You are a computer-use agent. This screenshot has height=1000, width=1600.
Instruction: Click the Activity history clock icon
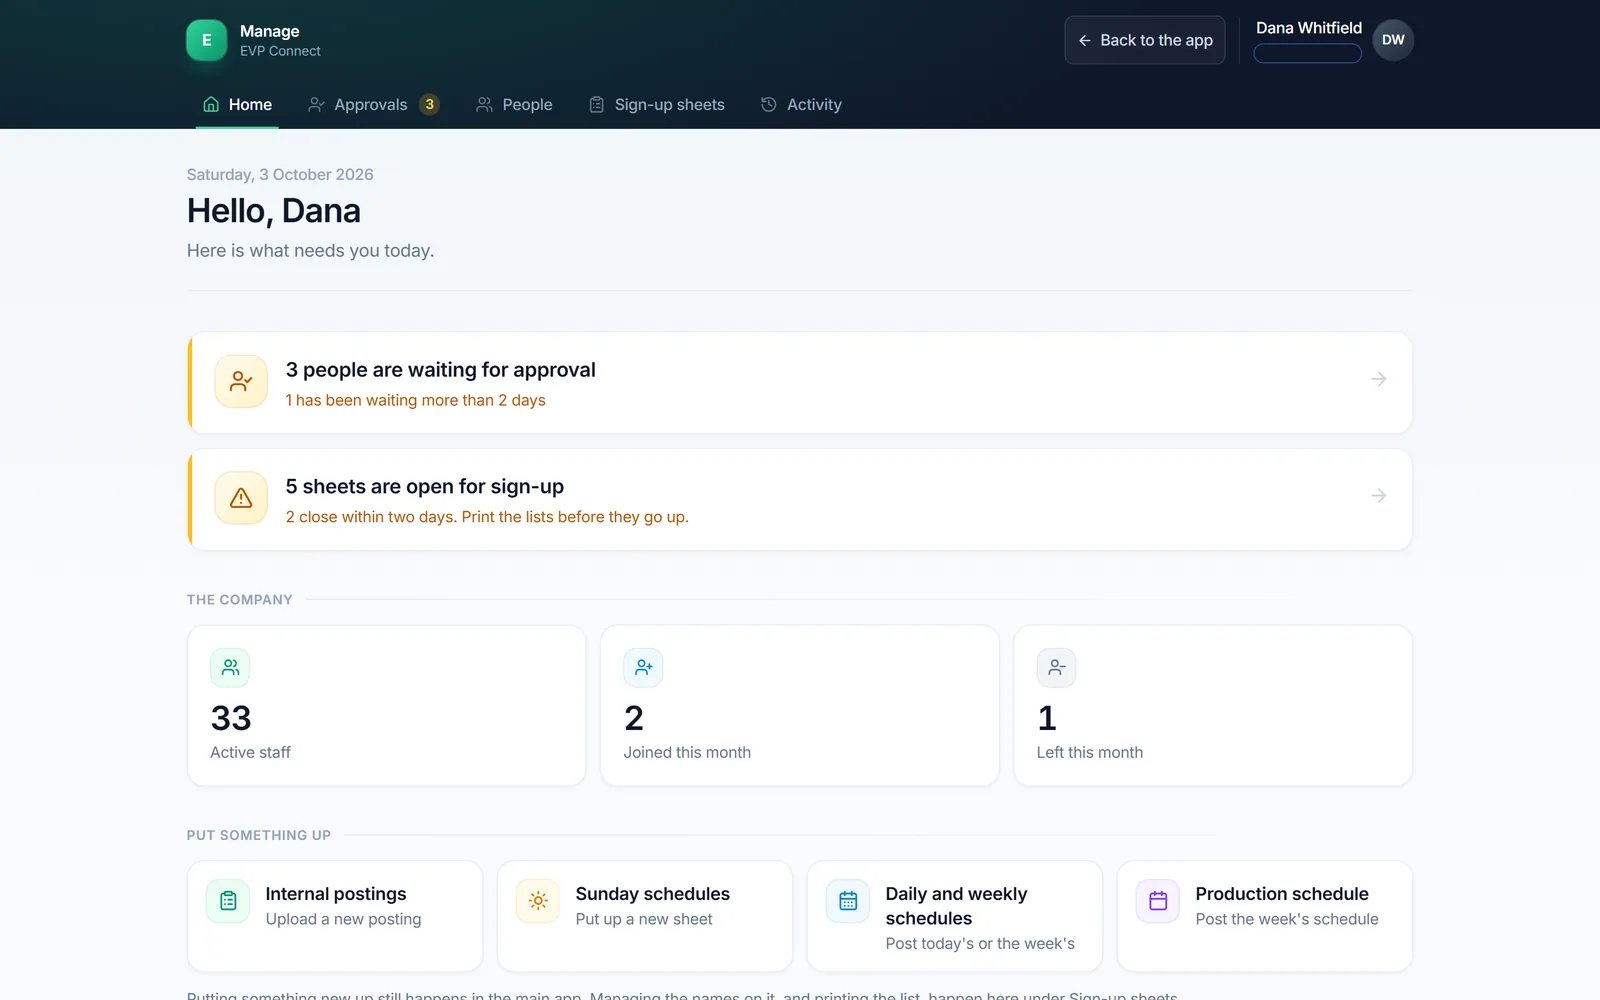pos(768,104)
